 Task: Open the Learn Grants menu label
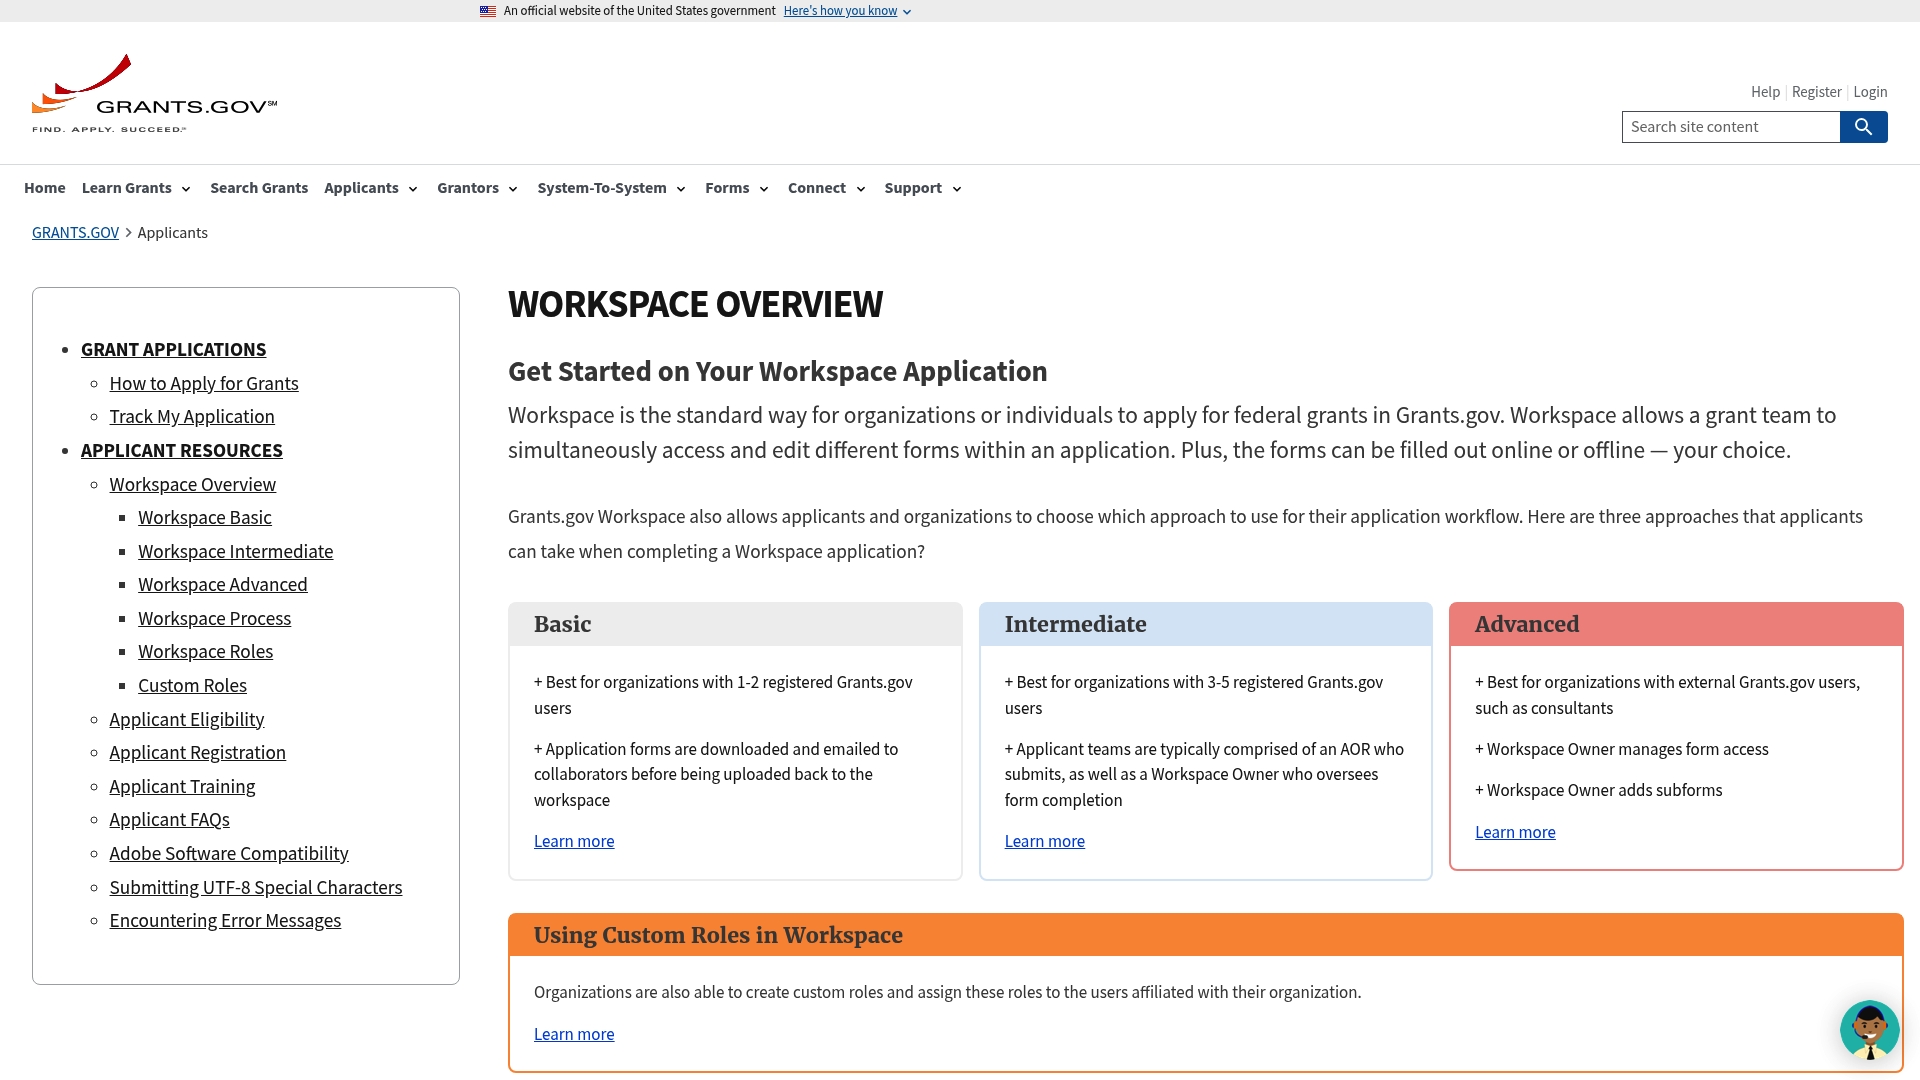point(127,188)
